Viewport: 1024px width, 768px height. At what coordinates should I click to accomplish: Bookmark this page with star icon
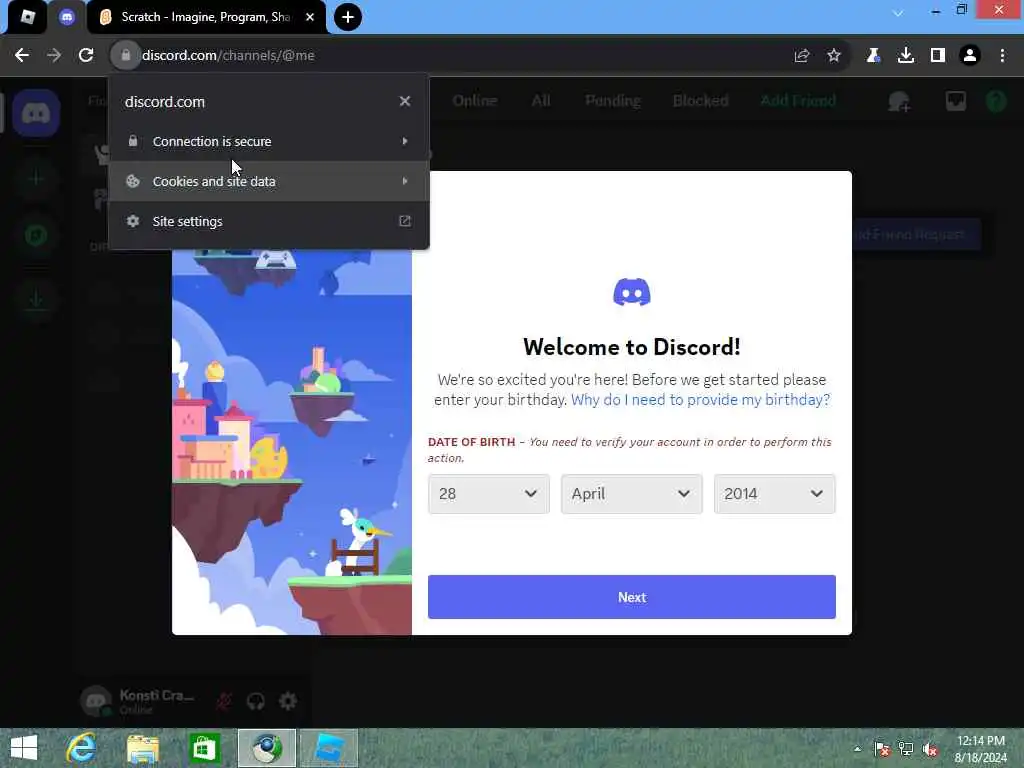tap(834, 56)
